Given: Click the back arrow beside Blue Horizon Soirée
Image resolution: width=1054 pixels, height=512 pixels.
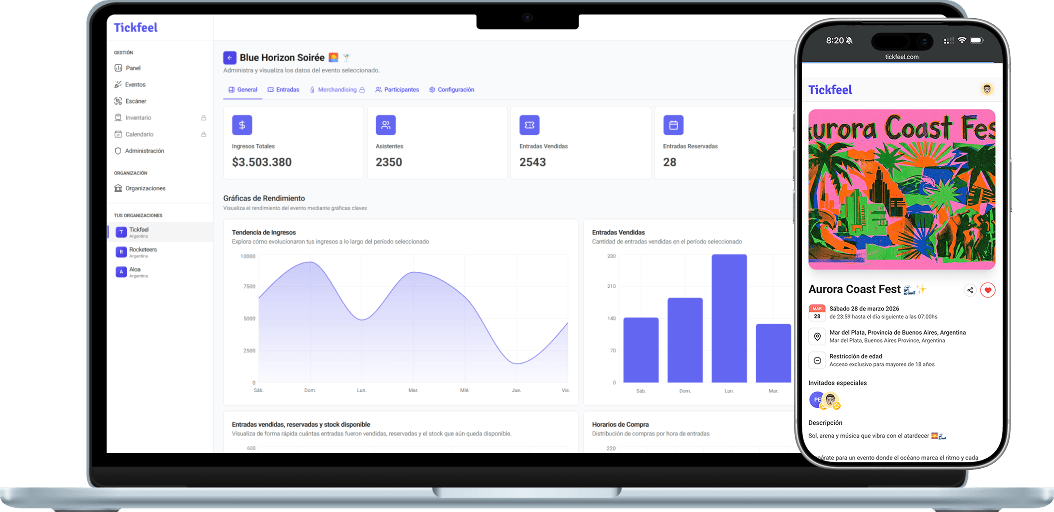Looking at the screenshot, I should click(230, 58).
